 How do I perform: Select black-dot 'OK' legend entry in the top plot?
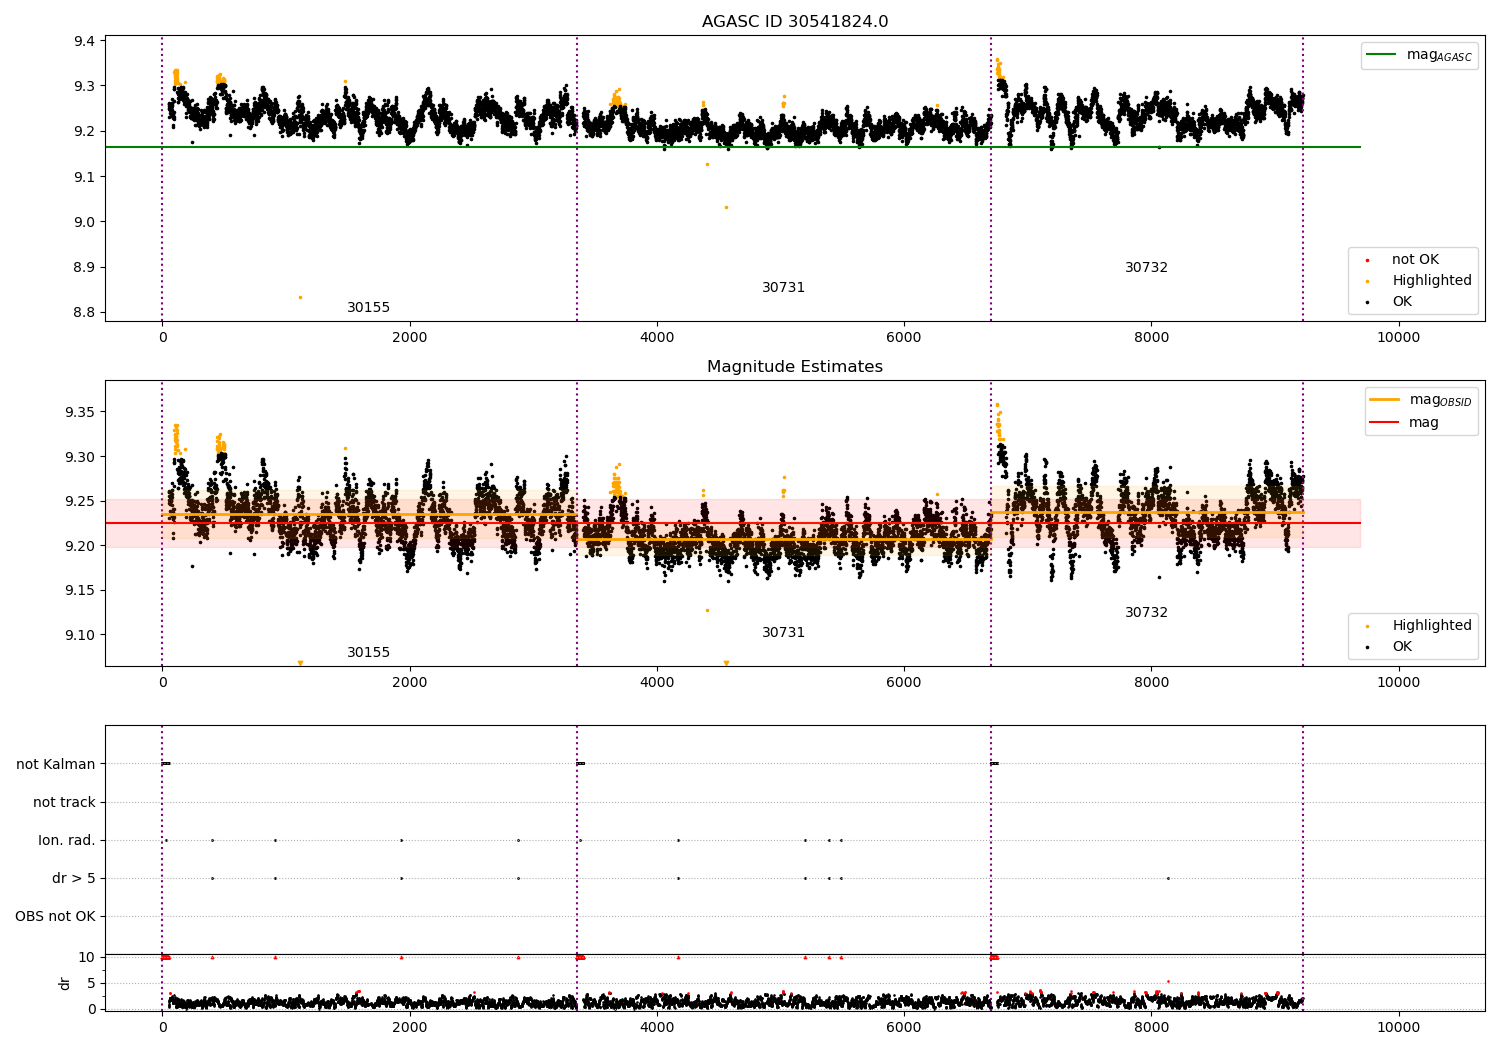[1390, 302]
